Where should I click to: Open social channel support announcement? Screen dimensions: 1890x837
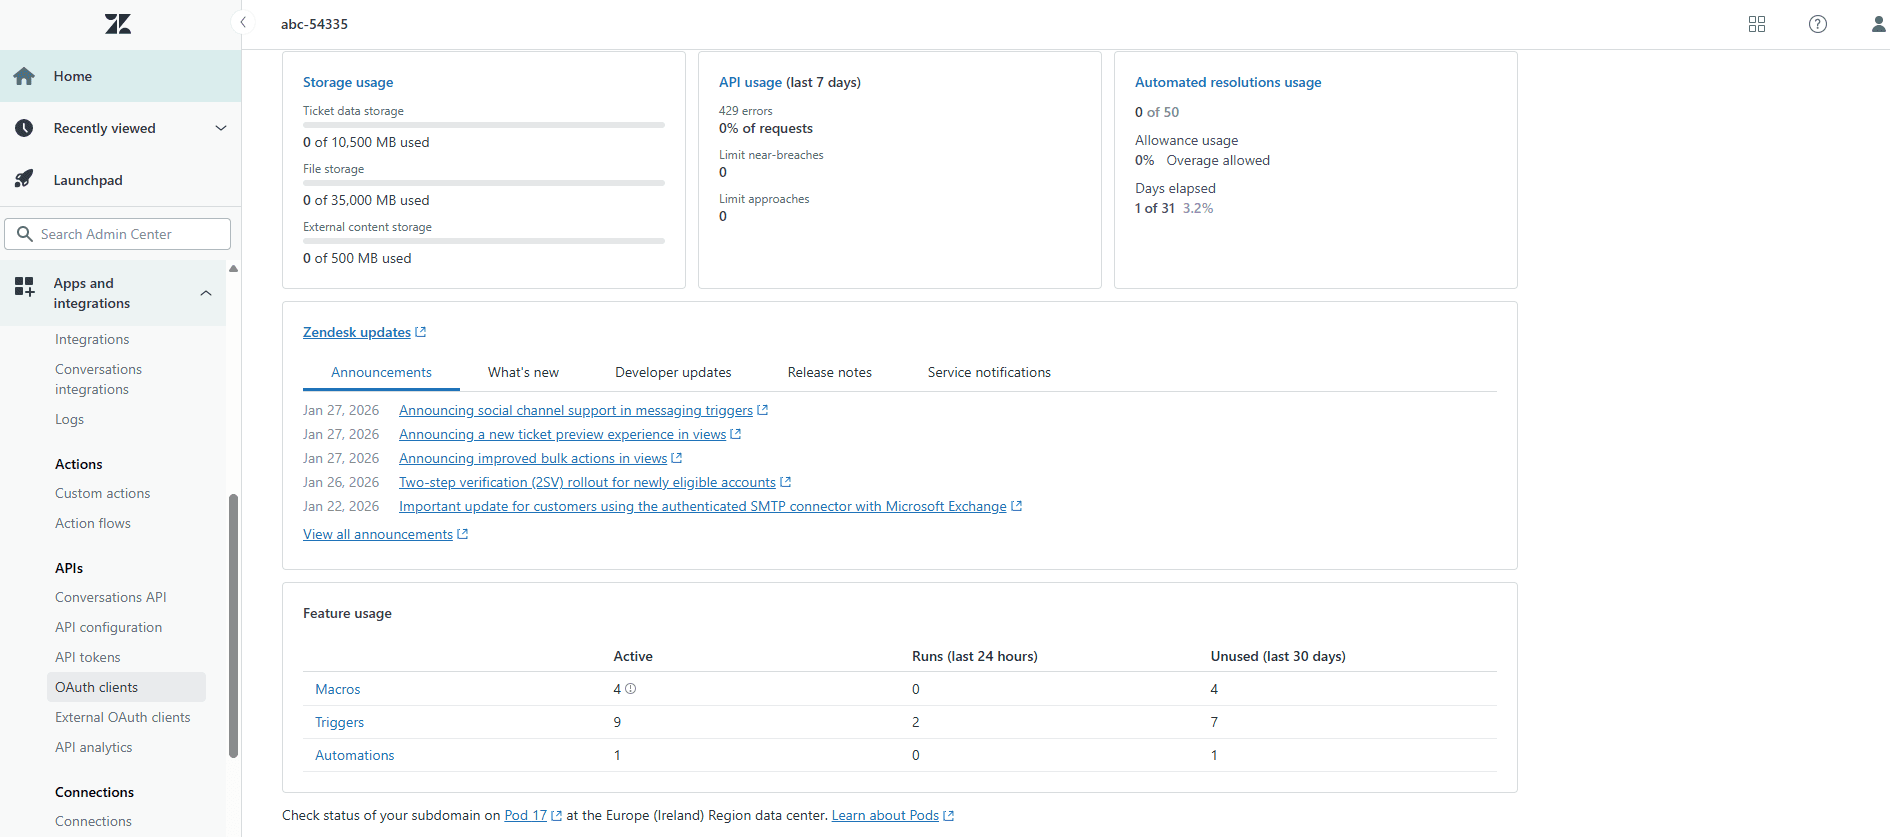coord(576,410)
